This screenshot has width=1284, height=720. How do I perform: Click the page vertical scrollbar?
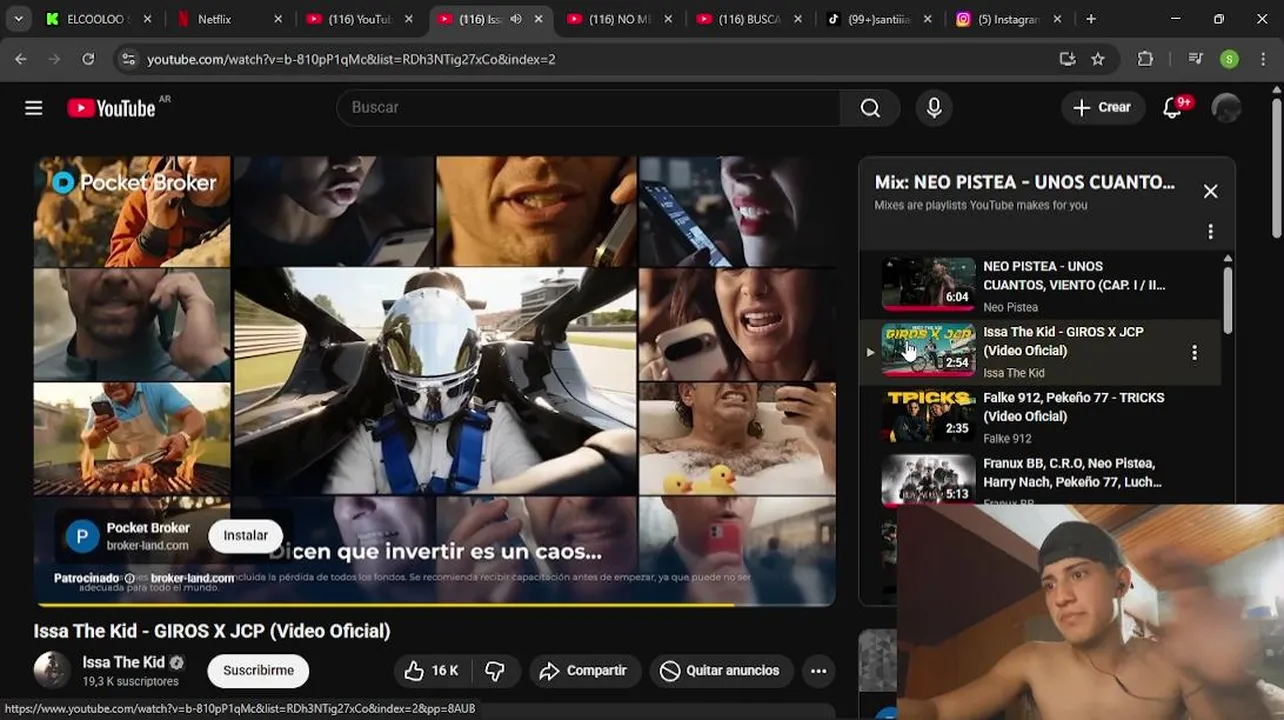point(1276,168)
